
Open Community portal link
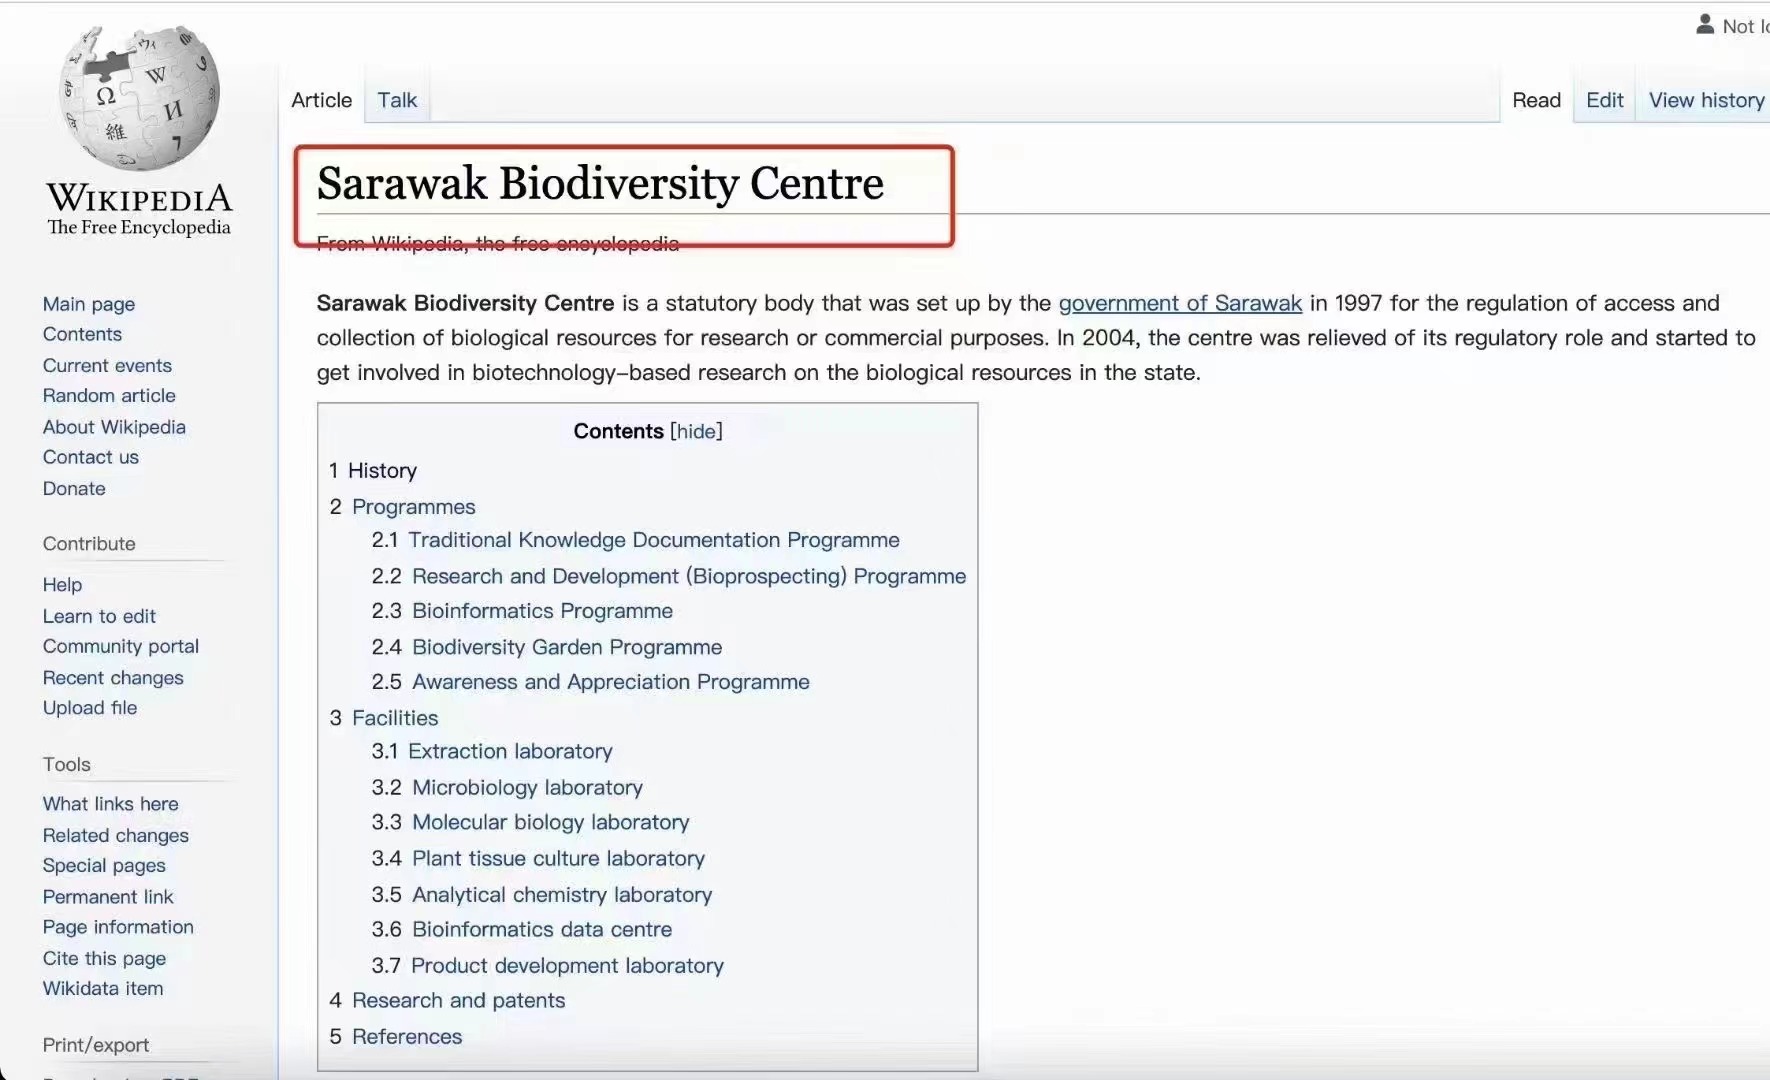pyautogui.click(x=121, y=646)
